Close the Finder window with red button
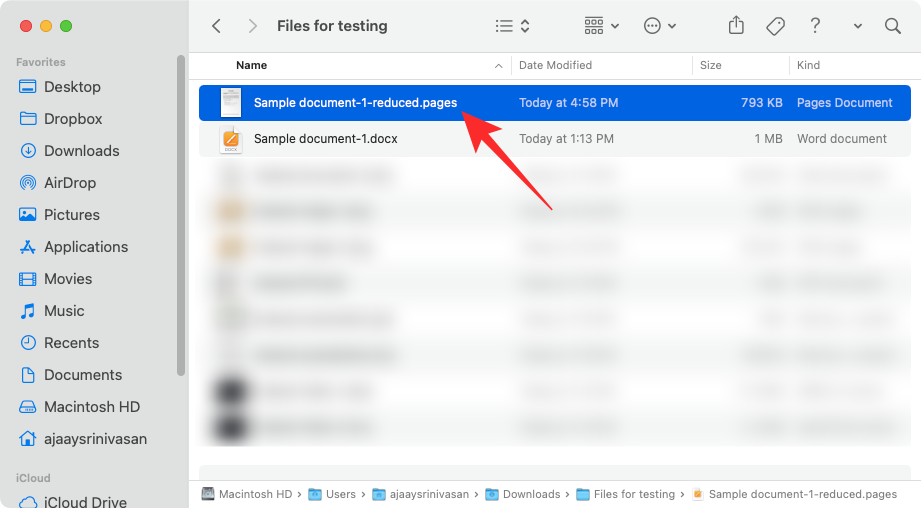 coord(26,26)
